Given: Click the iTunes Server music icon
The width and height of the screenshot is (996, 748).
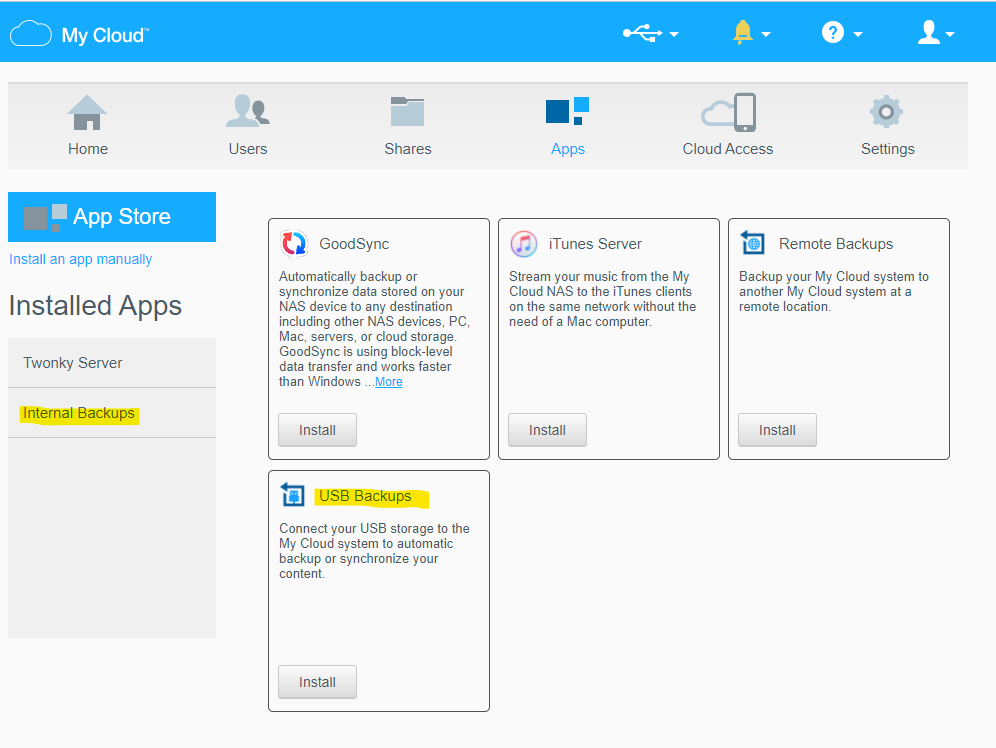Looking at the screenshot, I should click(x=523, y=244).
